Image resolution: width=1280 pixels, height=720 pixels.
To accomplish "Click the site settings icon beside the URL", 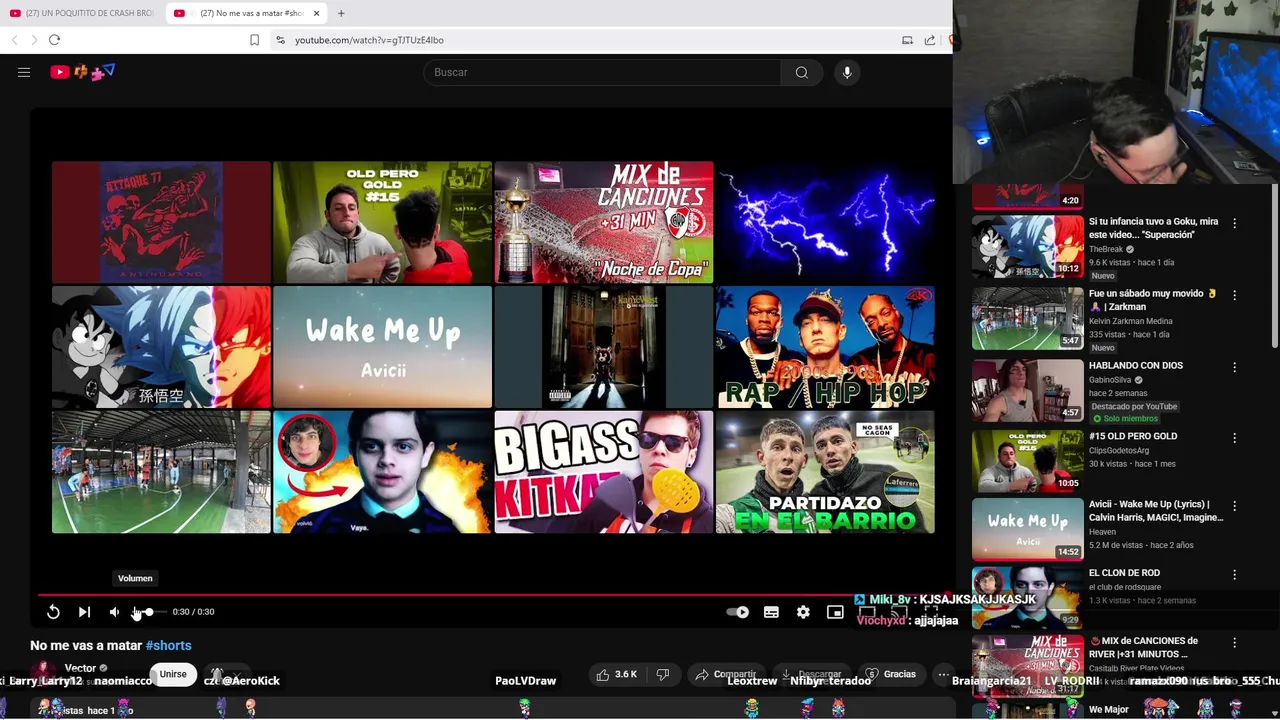I will pos(280,40).
